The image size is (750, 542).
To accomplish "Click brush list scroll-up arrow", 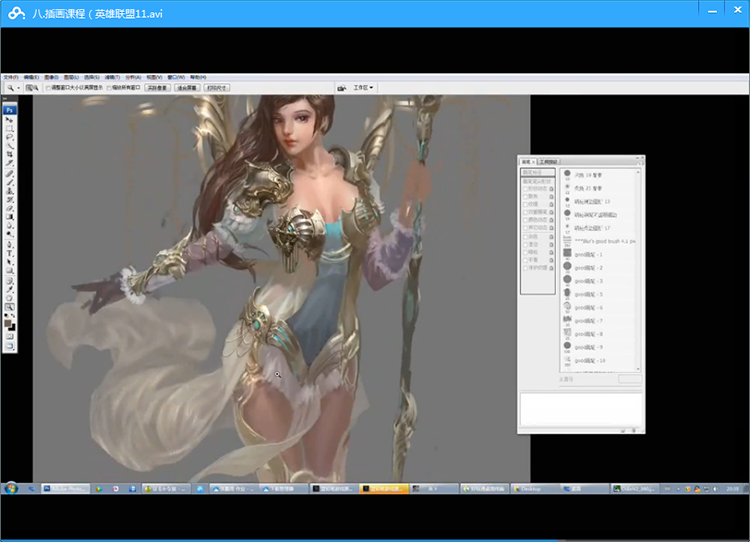I will 638,172.
